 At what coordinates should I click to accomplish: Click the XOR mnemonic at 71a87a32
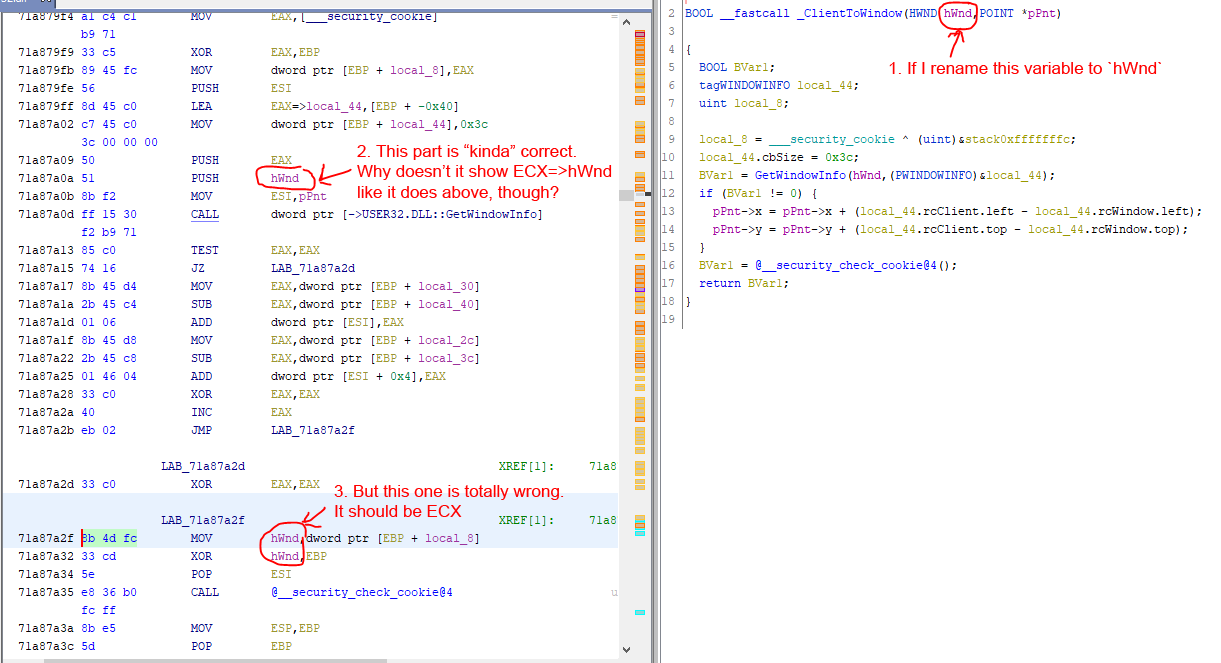[x=200, y=556]
